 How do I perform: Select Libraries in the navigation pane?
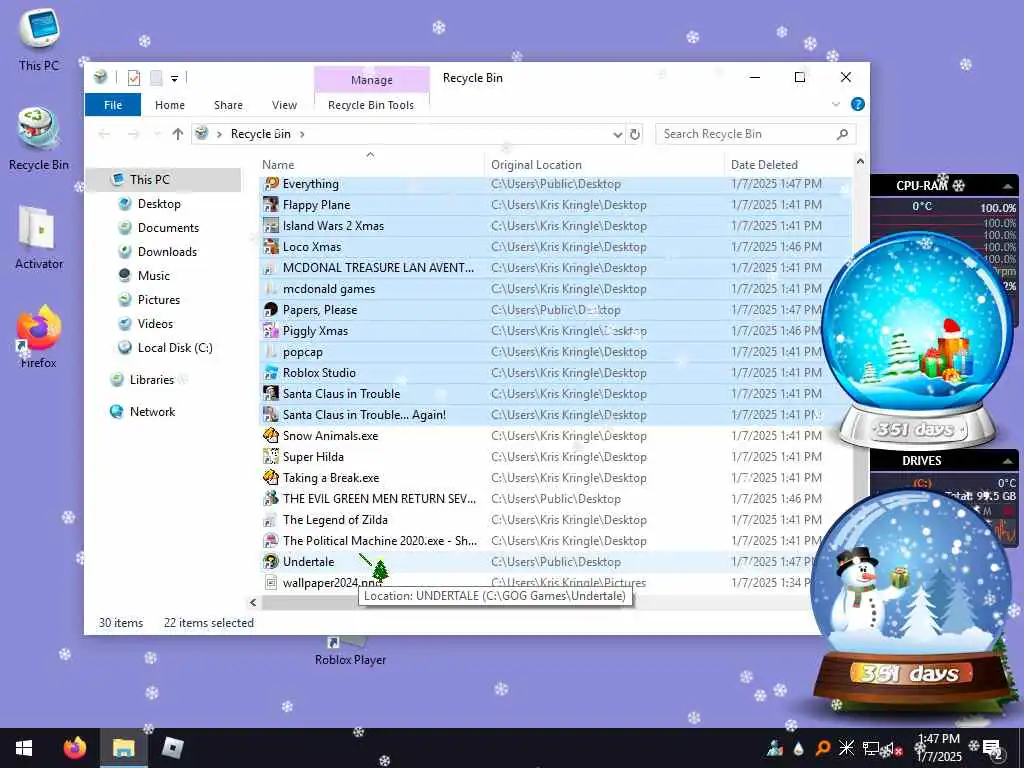click(152, 380)
